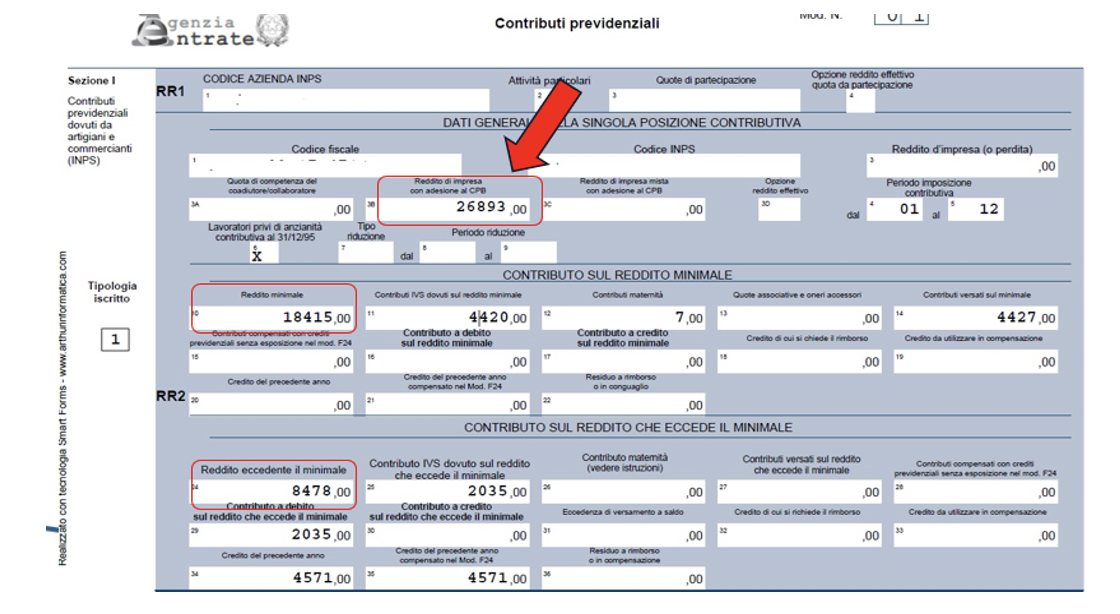Click the Periodo imposizione 'al' month field
This screenshot has height=614, width=1120.
[976, 209]
